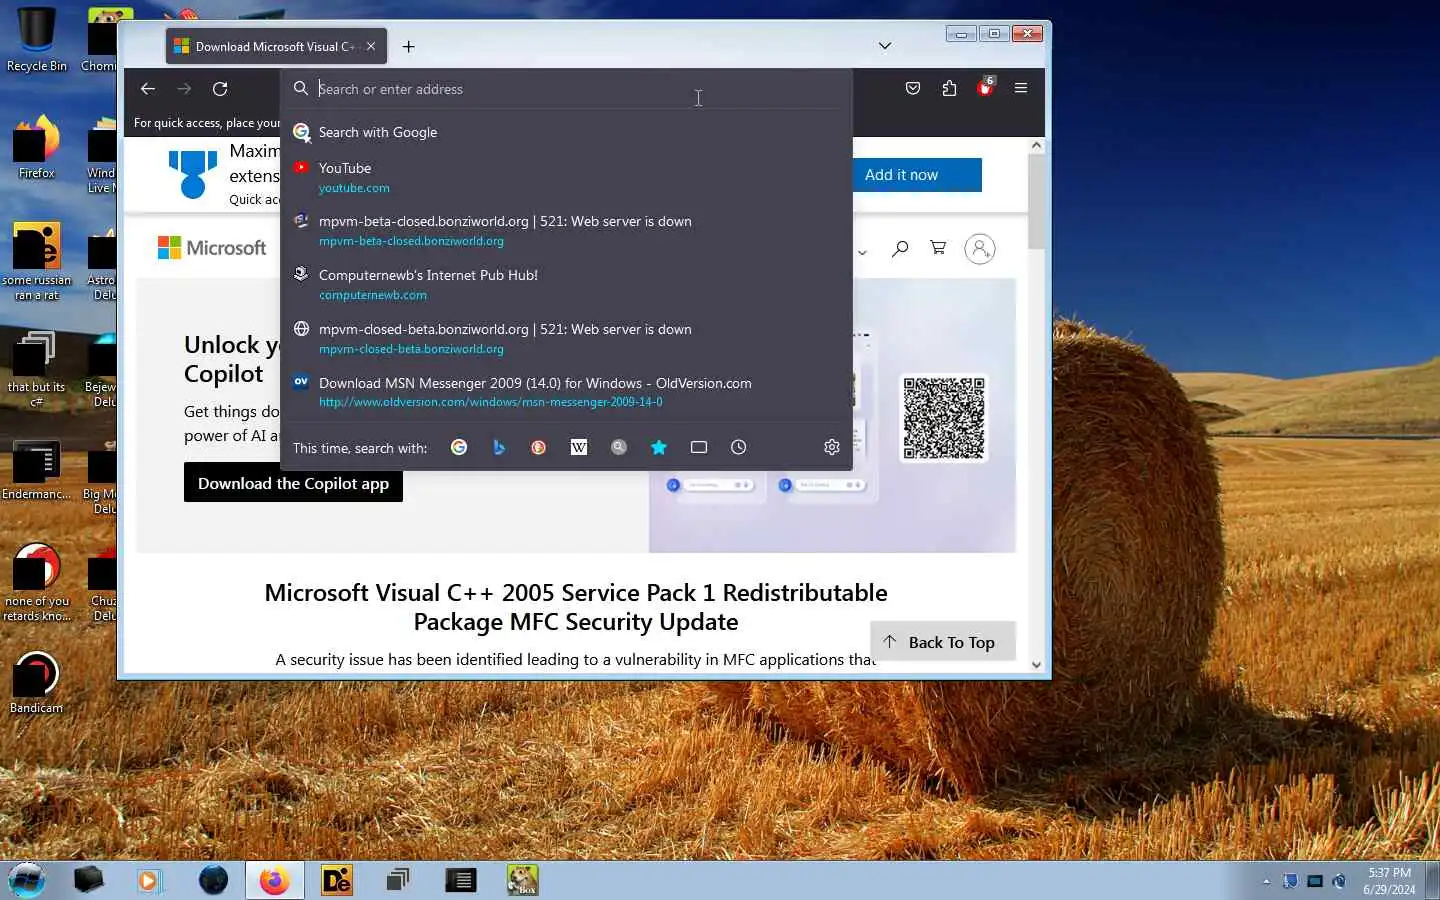The height and width of the screenshot is (900, 1440).
Task: Focus the Search or enter address field
Action: pos(567,89)
